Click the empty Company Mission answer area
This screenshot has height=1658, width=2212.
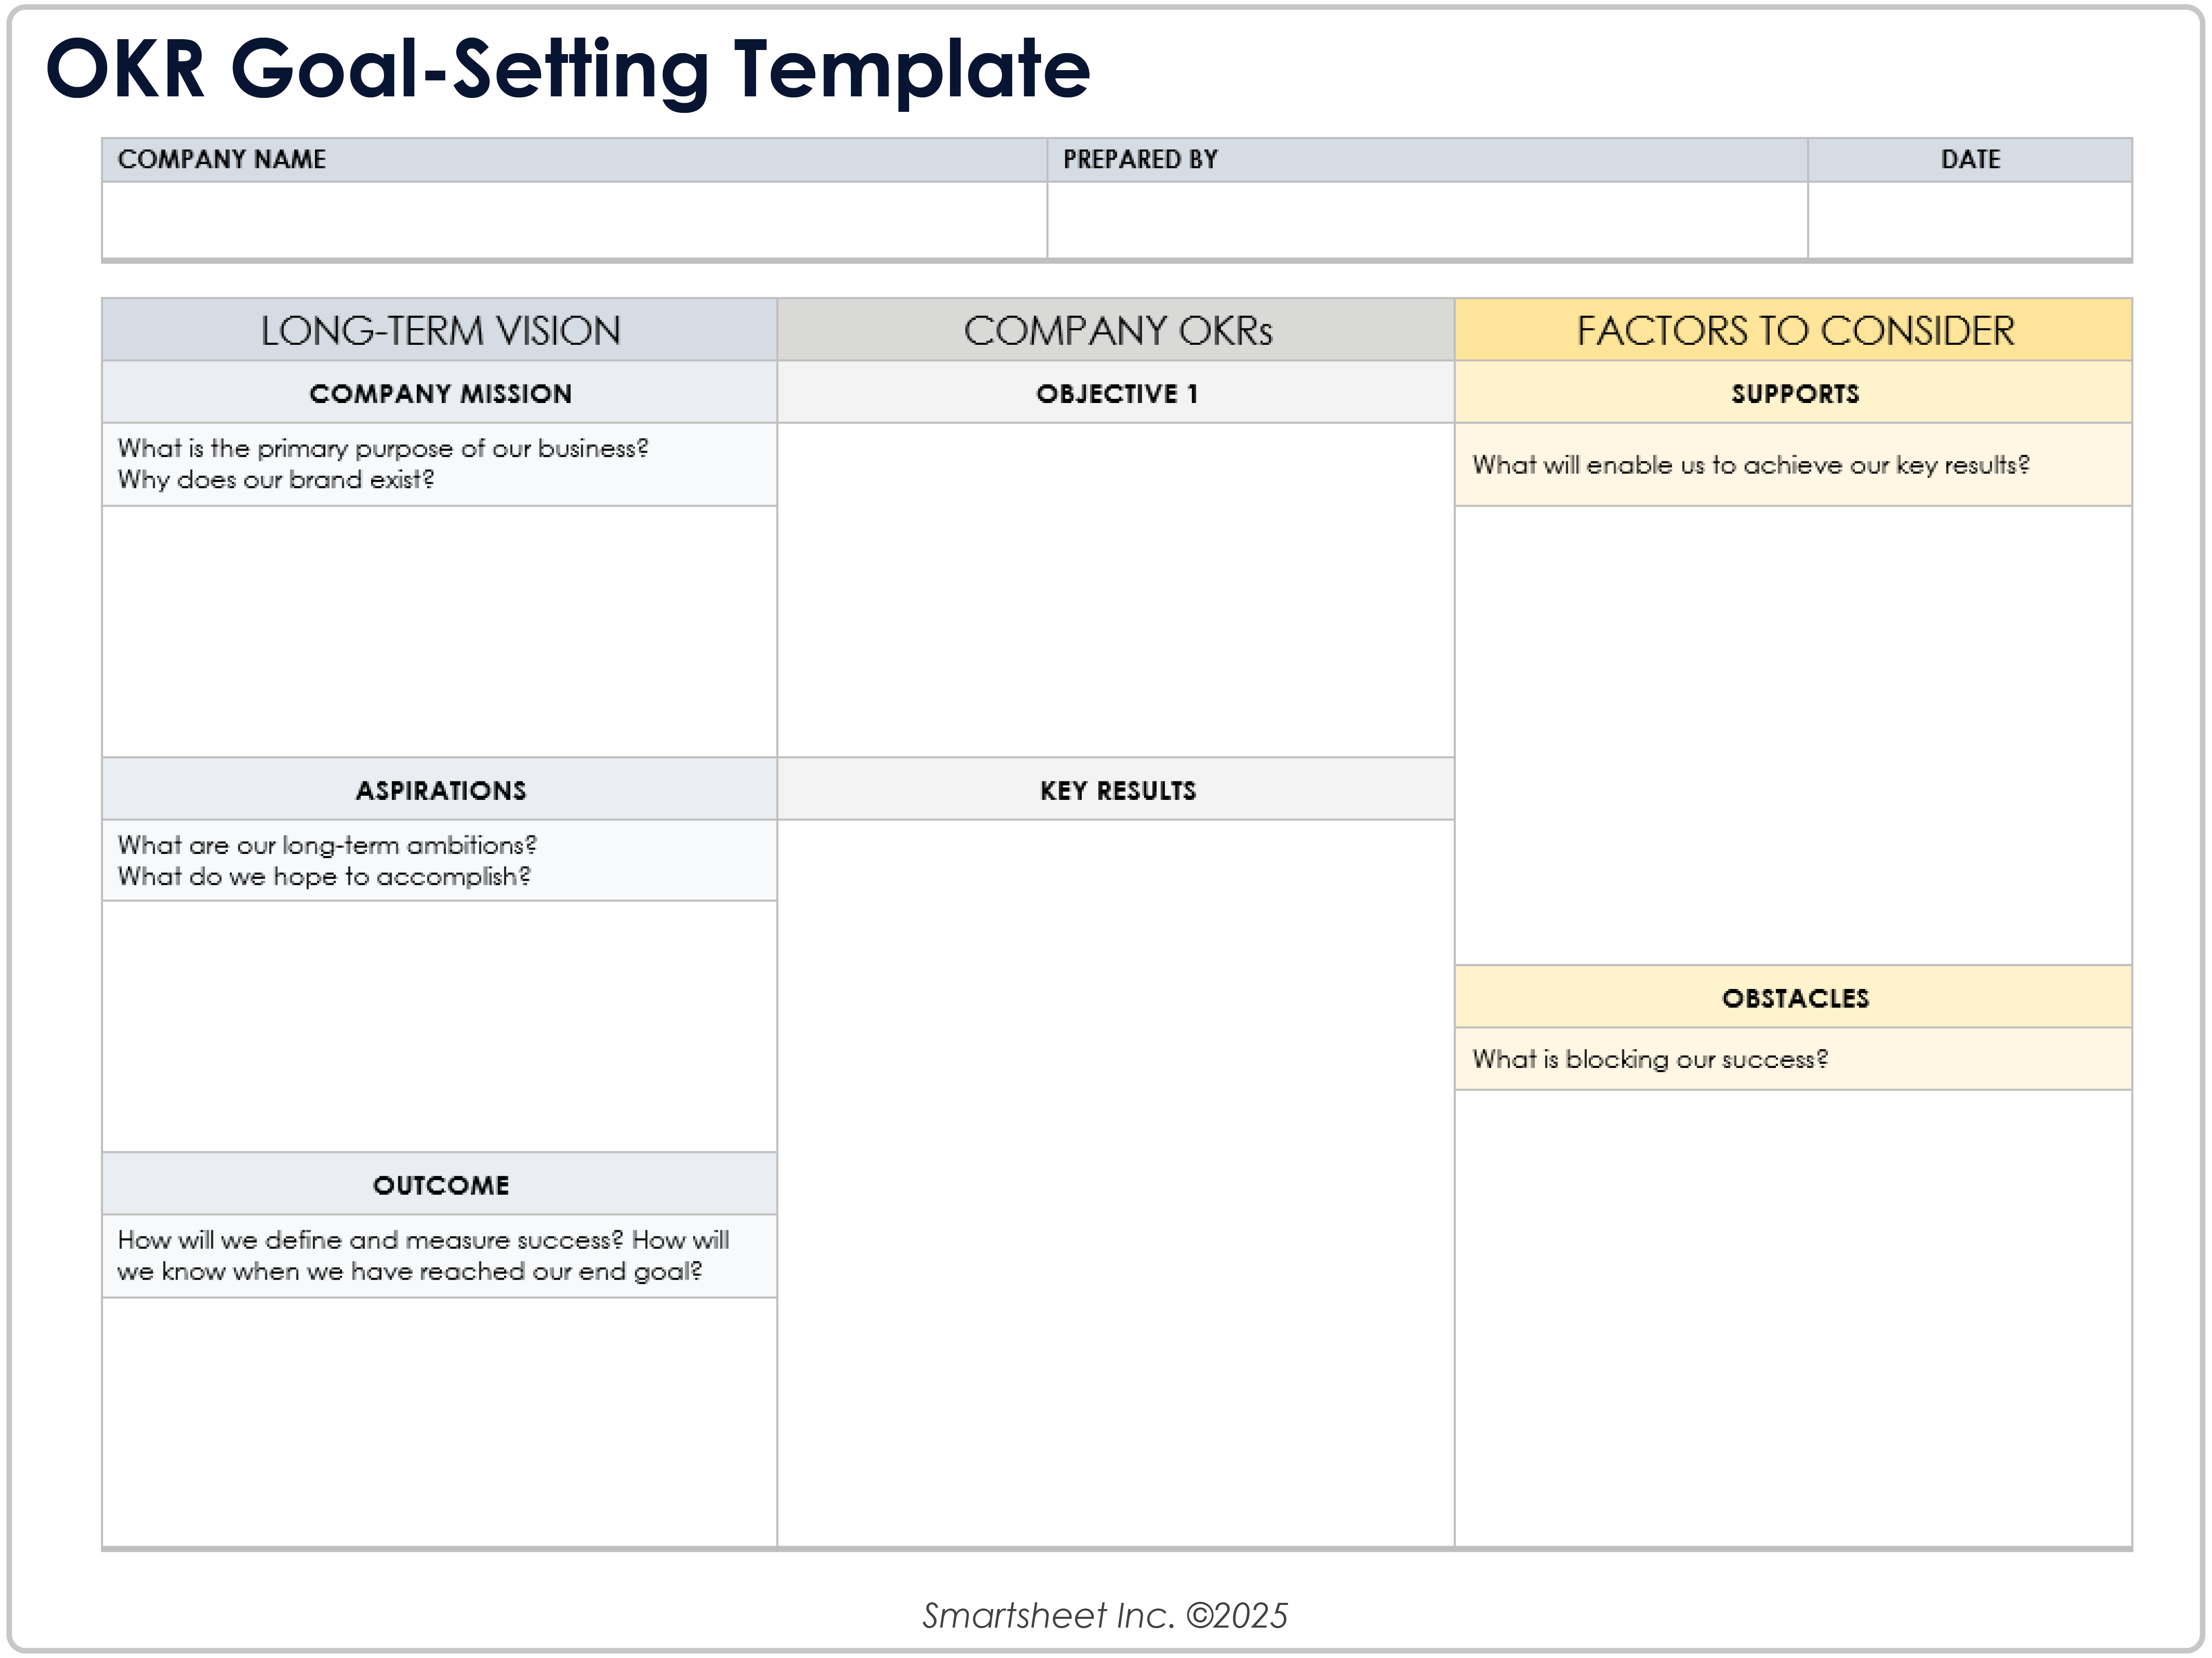coord(439,631)
